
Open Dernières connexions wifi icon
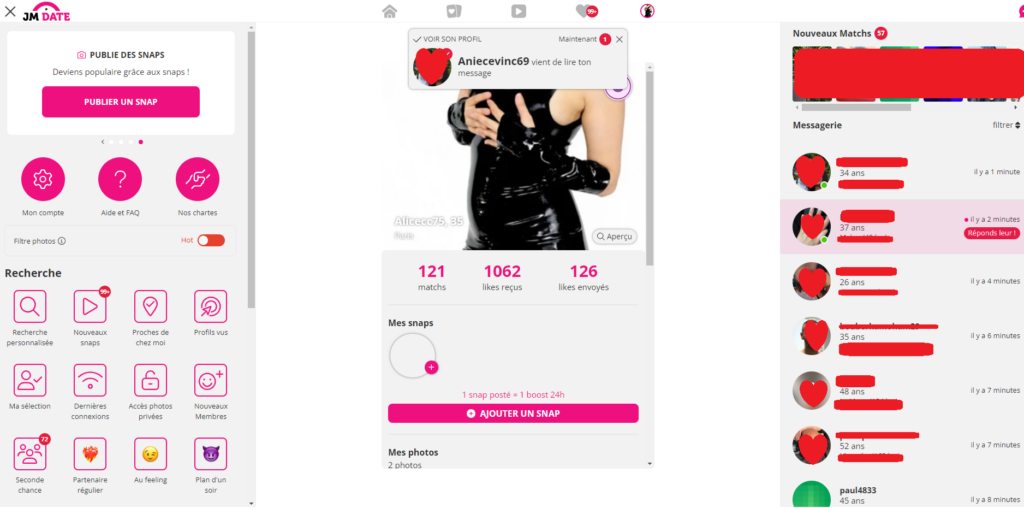[90, 380]
